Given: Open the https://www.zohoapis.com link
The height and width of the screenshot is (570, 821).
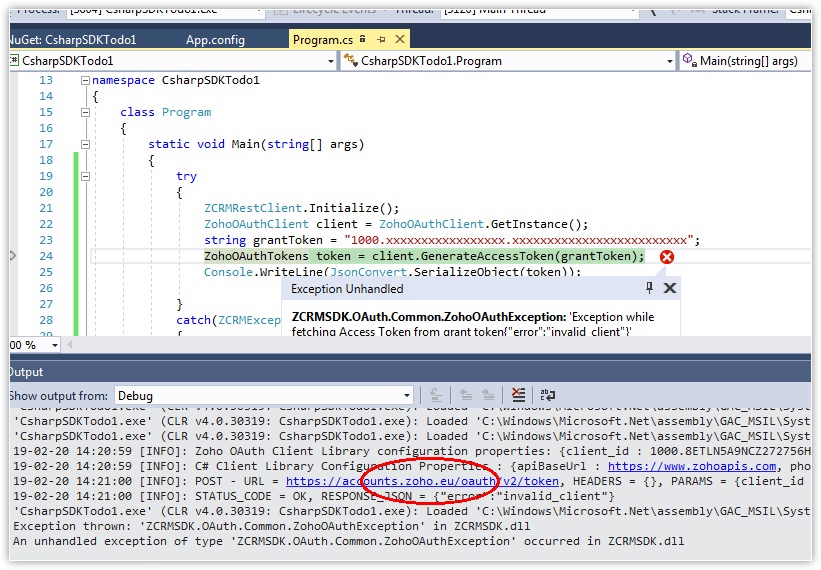Looking at the screenshot, I should click(692, 466).
